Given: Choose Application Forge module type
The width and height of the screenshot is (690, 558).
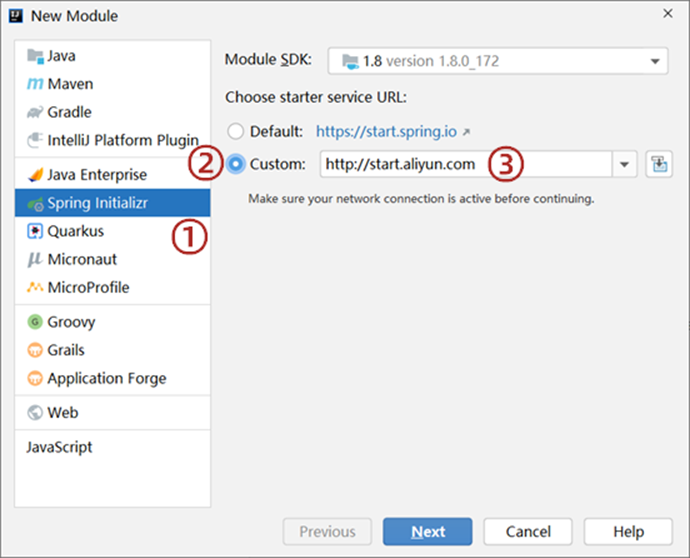Looking at the screenshot, I should click(113, 378).
